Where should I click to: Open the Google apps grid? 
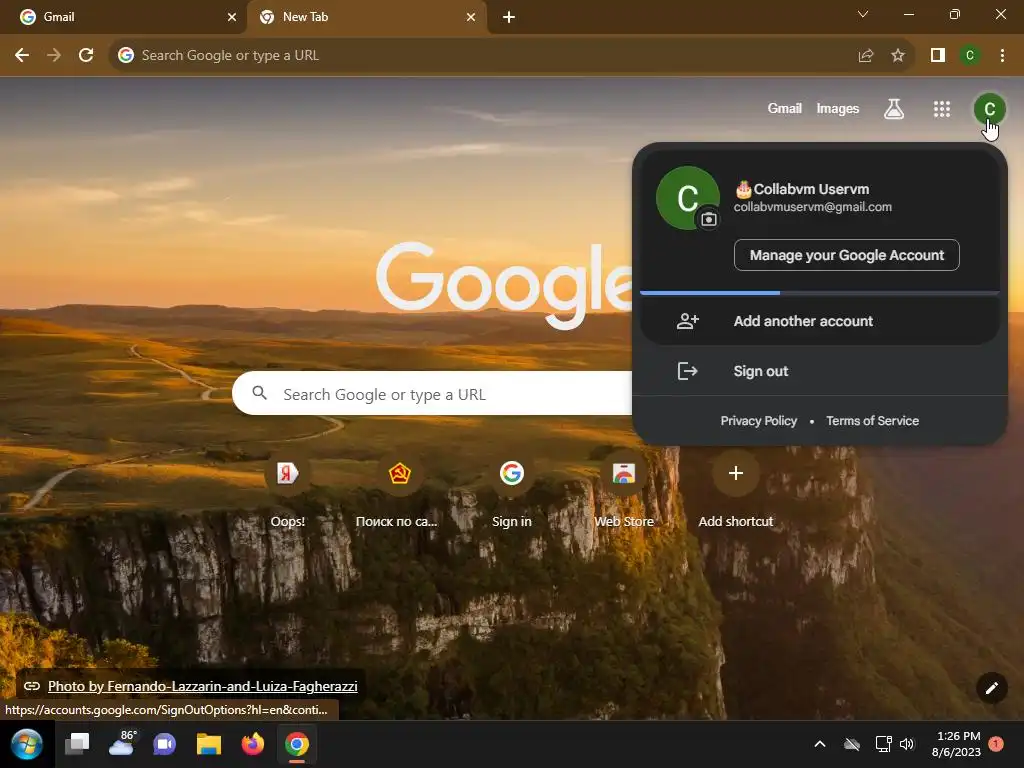point(942,109)
